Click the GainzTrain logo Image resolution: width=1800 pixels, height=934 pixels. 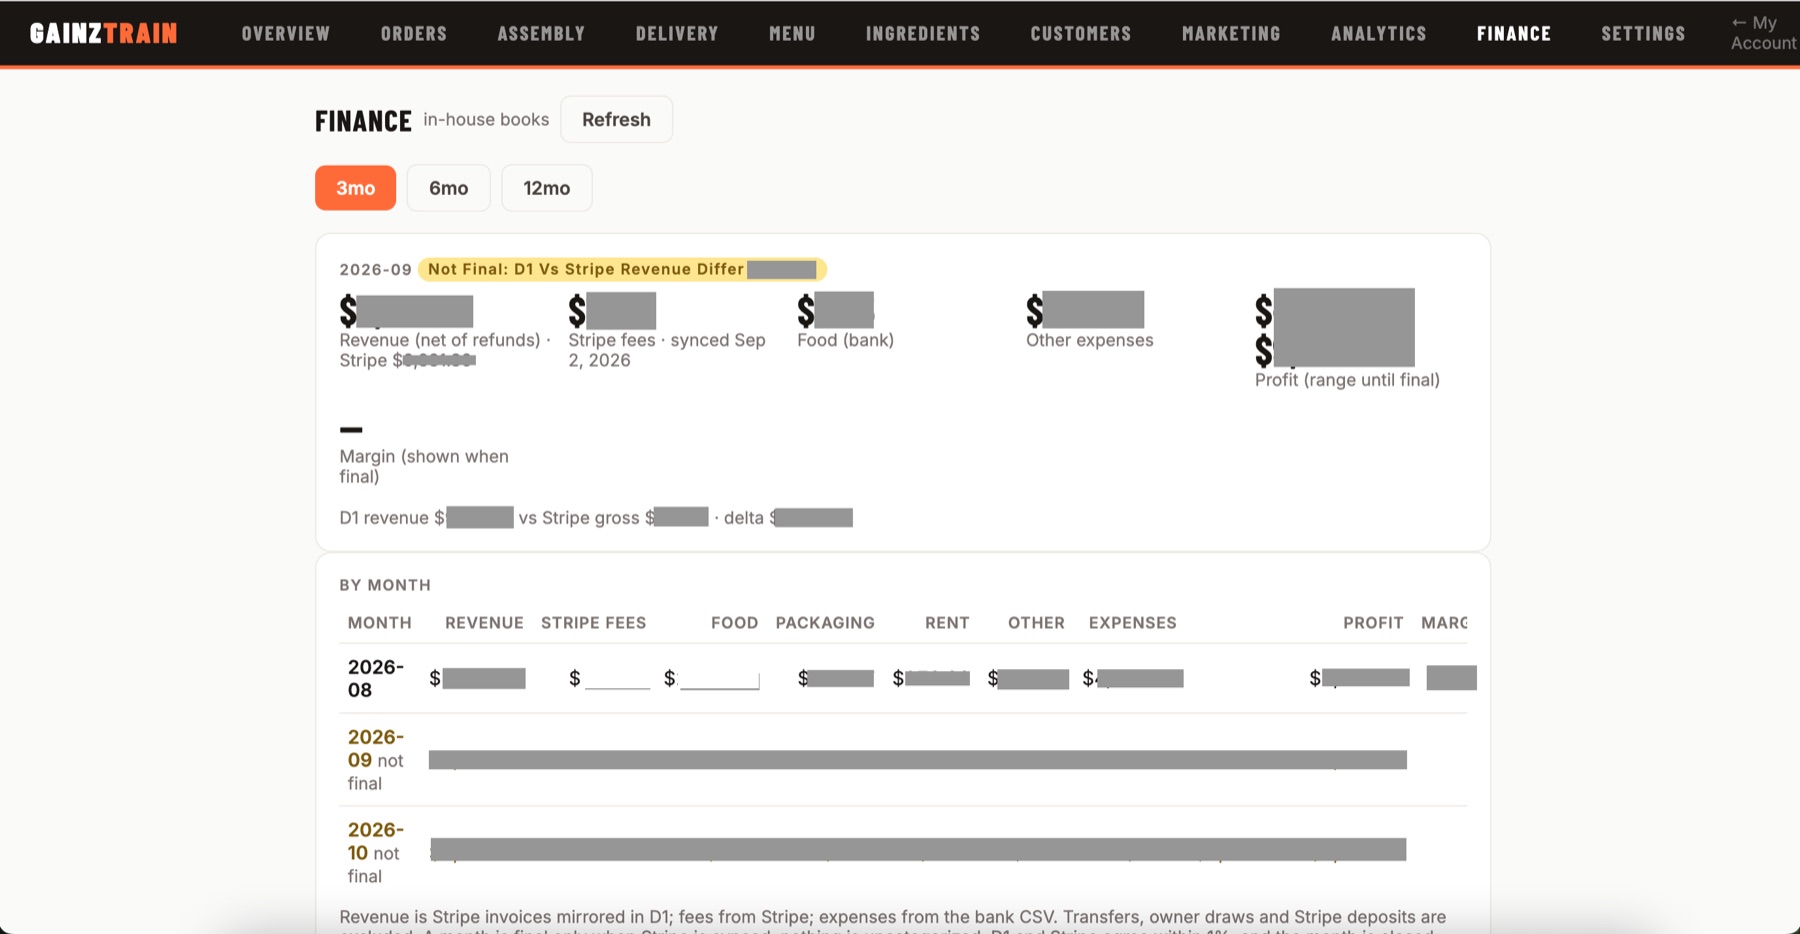(103, 33)
